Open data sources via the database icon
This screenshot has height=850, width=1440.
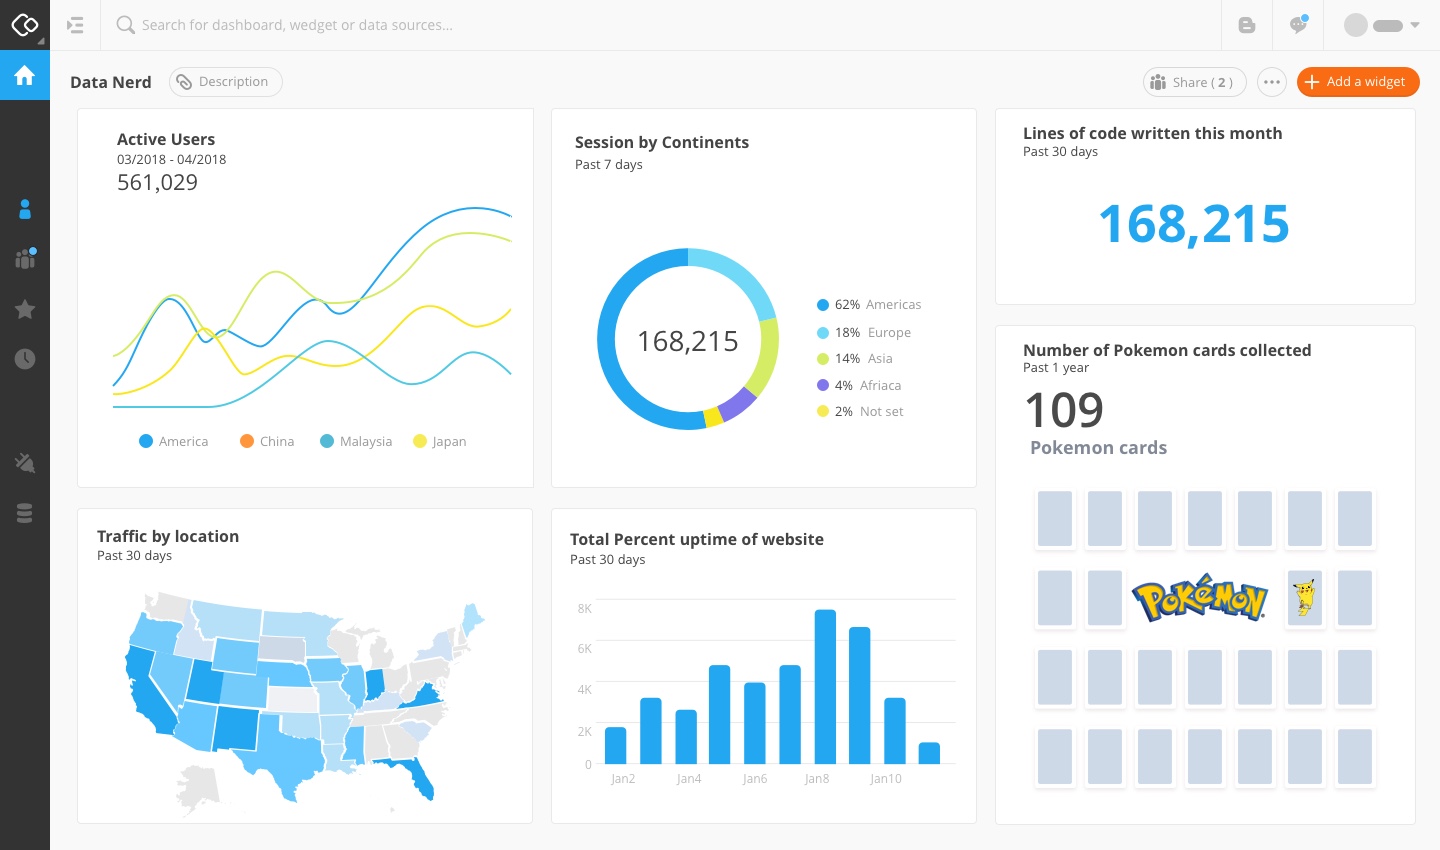24,513
